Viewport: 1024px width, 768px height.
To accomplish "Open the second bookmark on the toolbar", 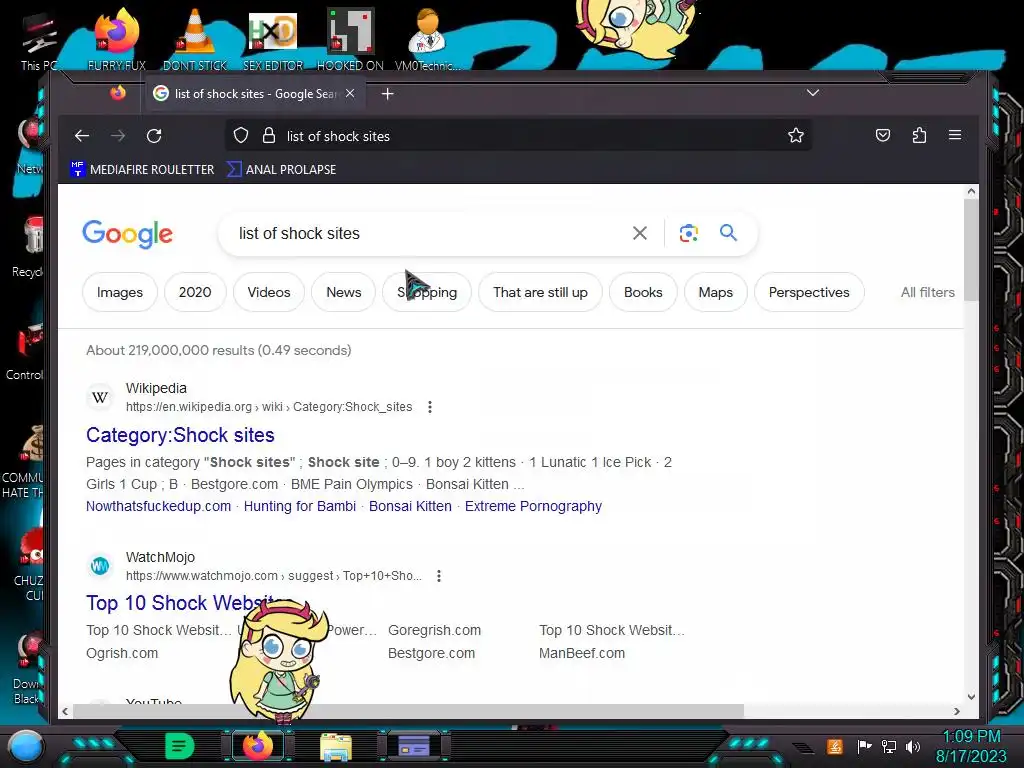I will (x=281, y=169).
